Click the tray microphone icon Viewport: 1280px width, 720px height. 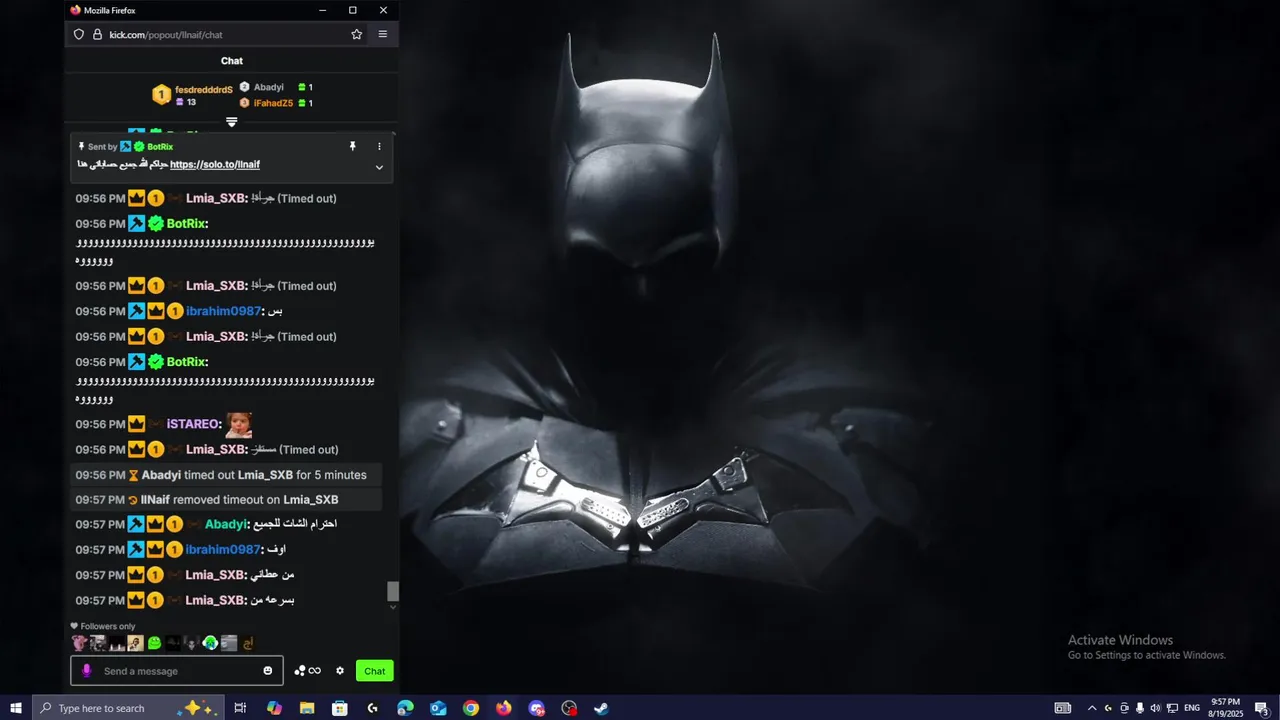tap(1140, 708)
